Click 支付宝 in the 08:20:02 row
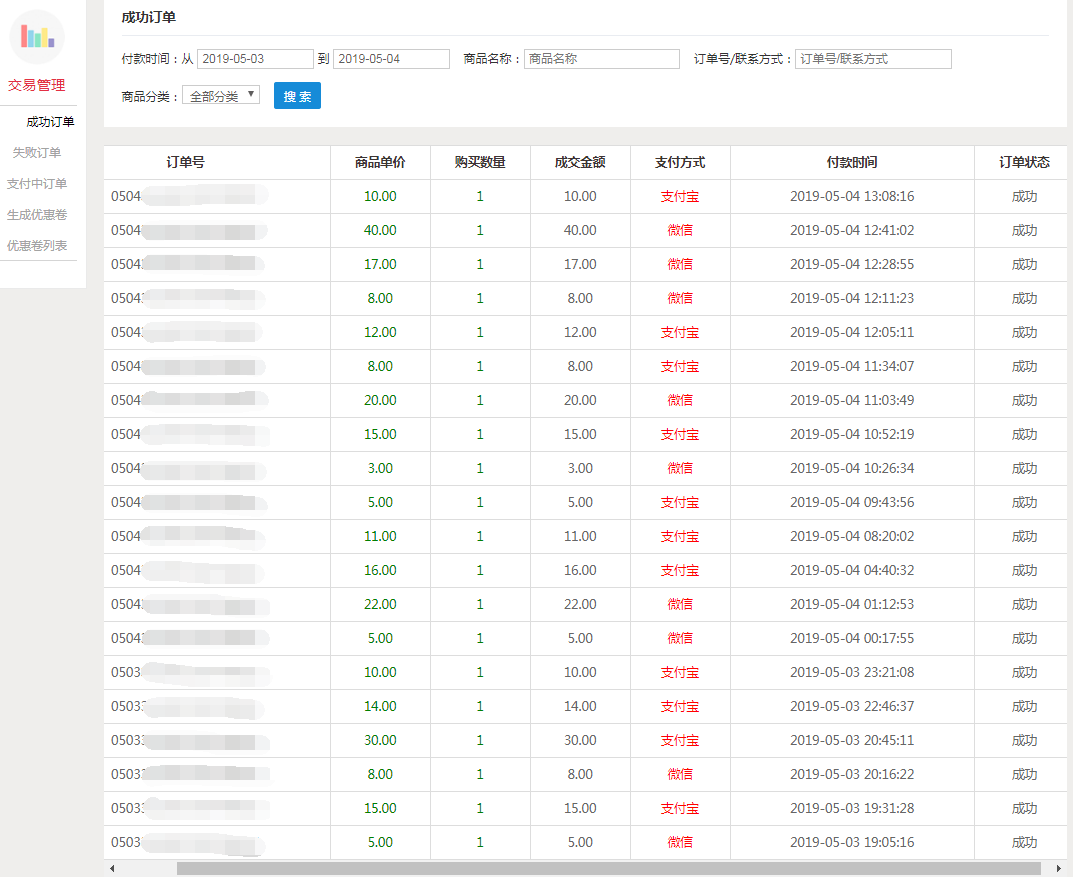 coord(680,536)
